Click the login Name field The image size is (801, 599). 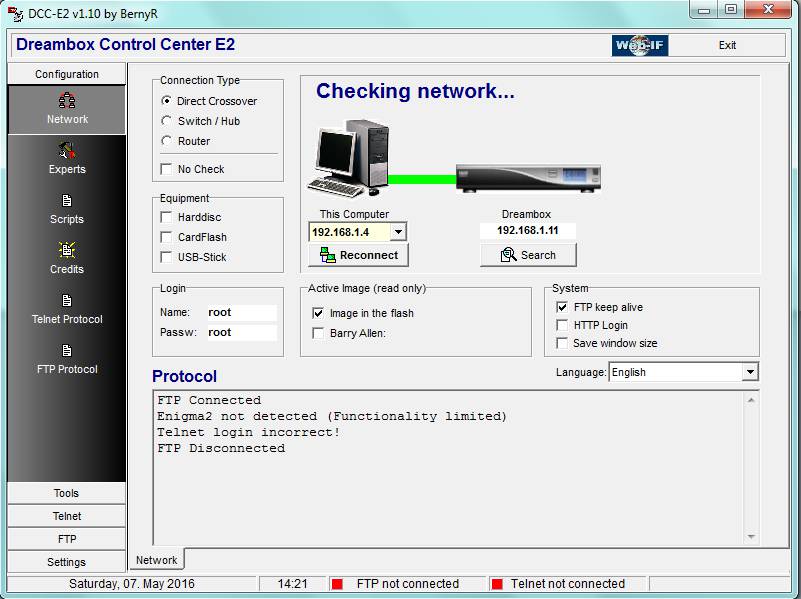[242, 313]
